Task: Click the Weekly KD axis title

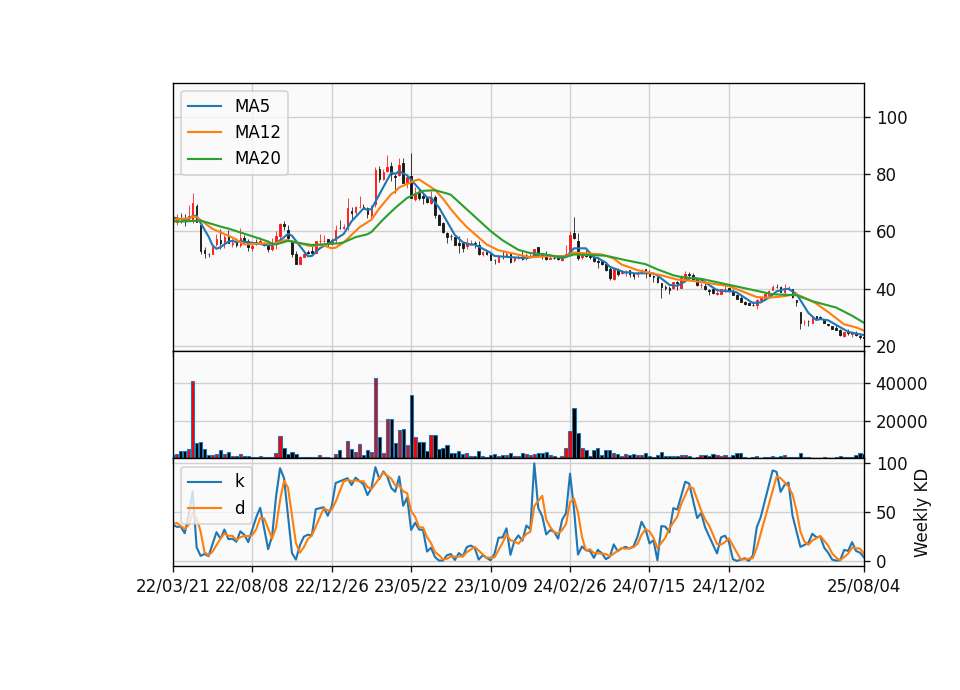Action: coord(920,513)
